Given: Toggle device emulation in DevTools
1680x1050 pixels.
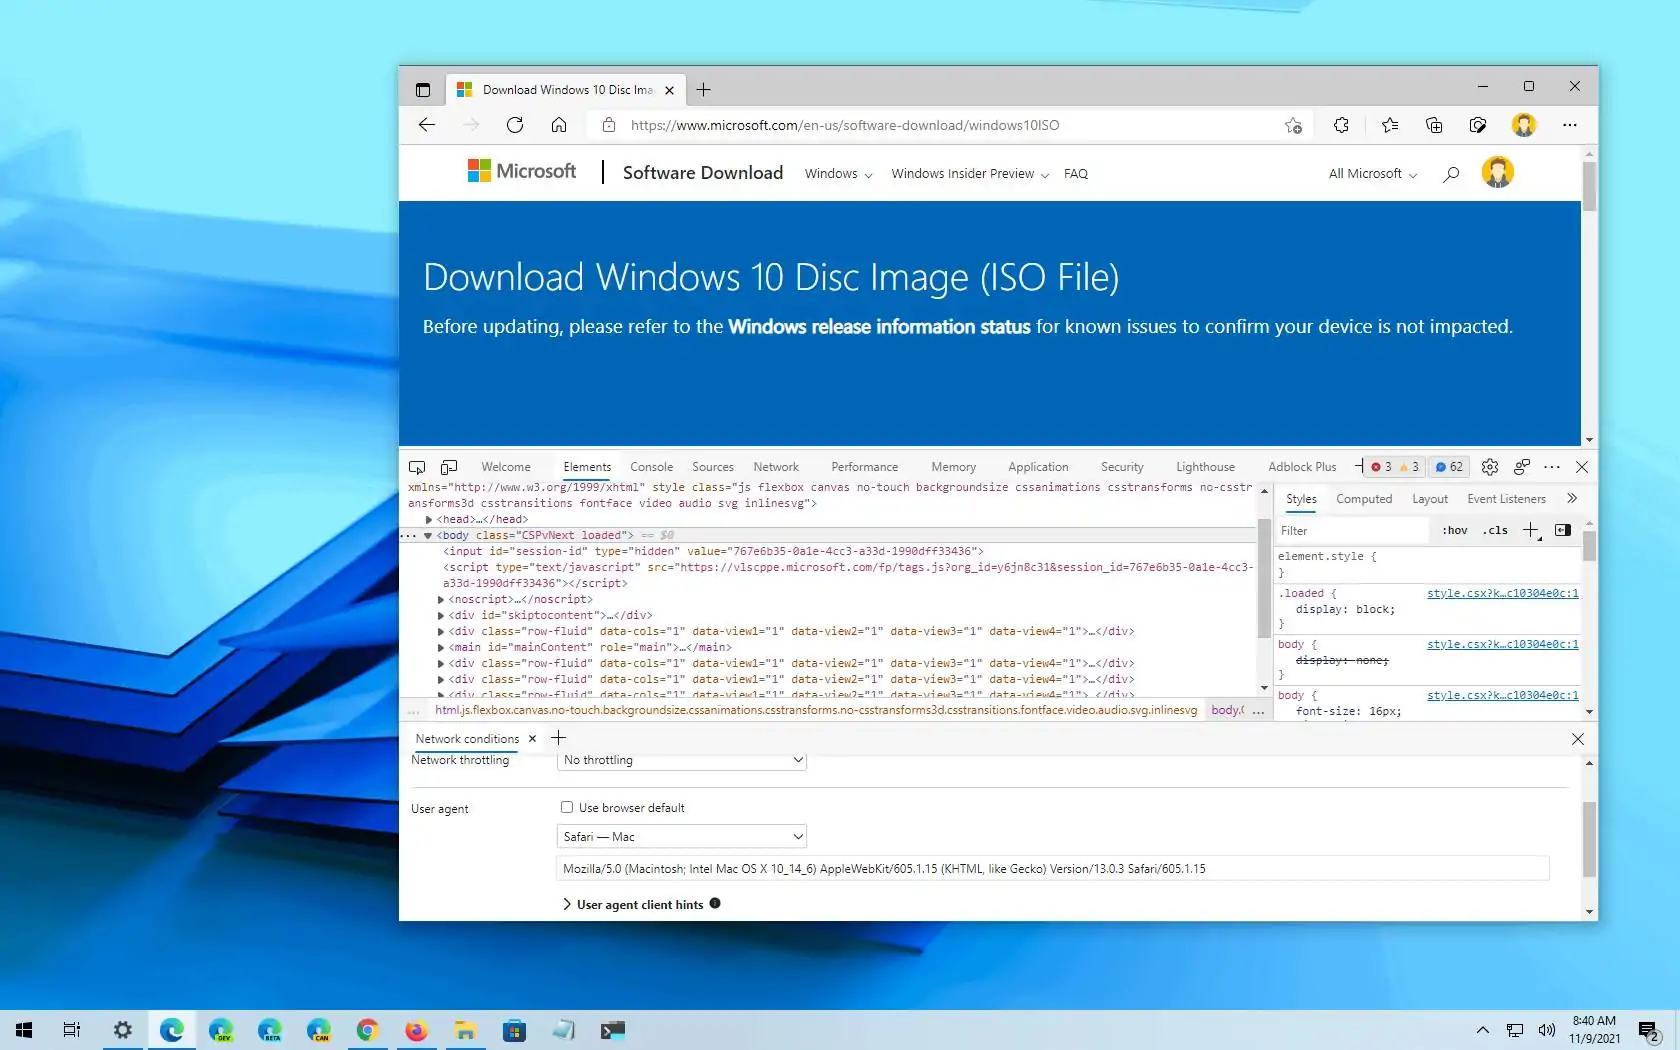Looking at the screenshot, I should 449,467.
